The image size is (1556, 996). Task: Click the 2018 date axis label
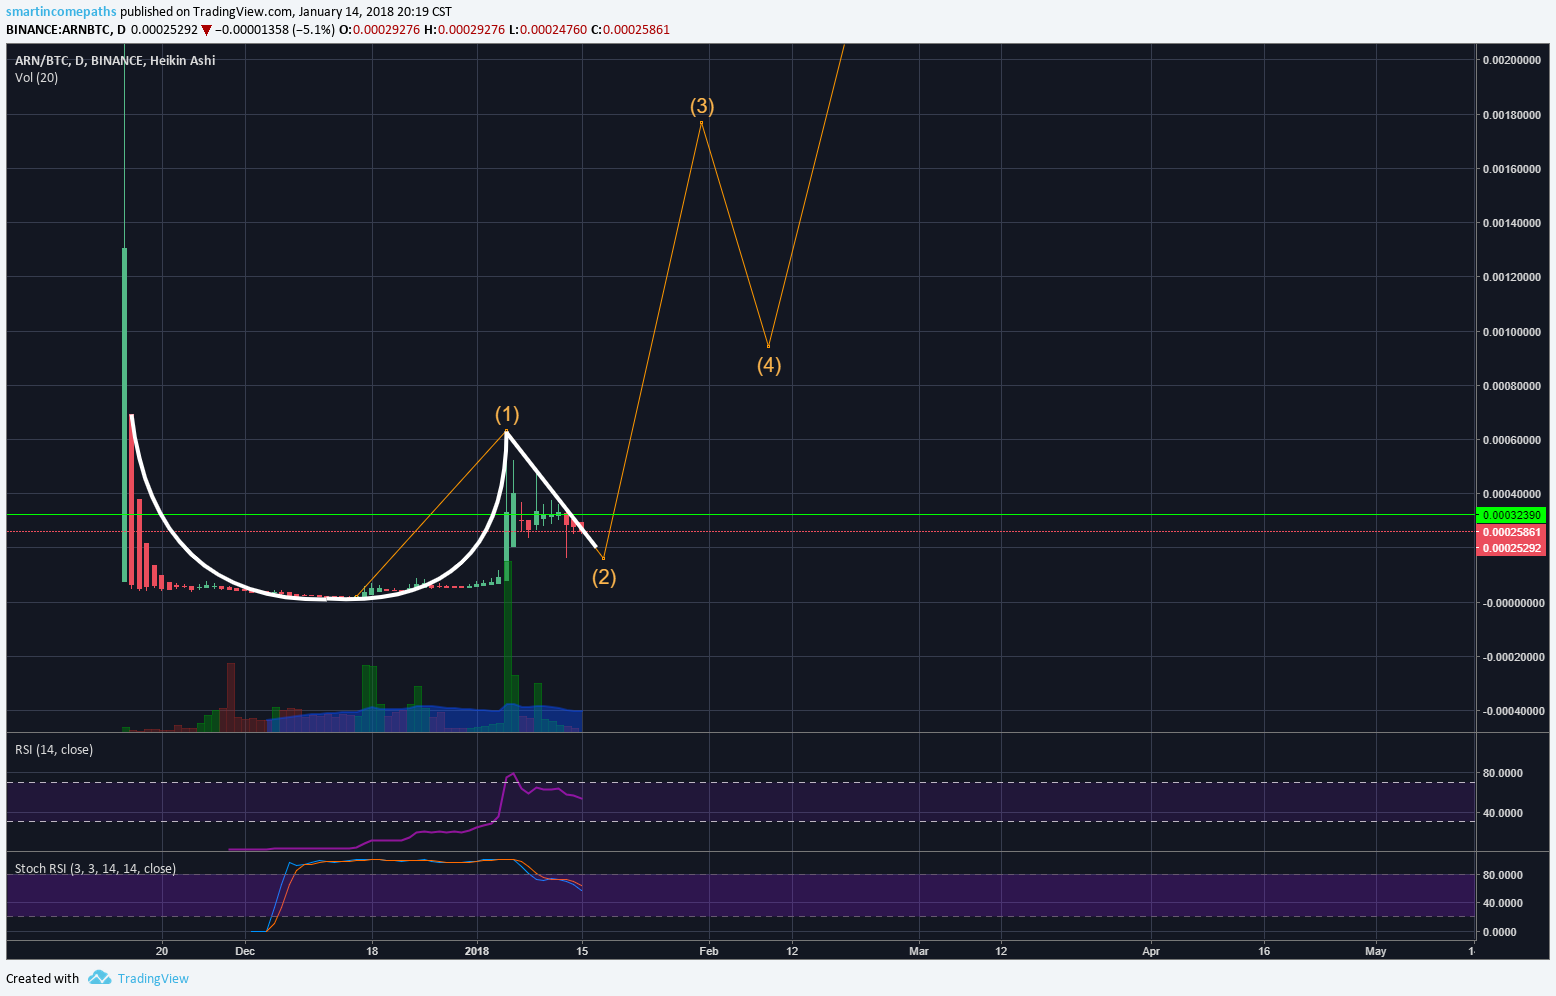pos(477,951)
